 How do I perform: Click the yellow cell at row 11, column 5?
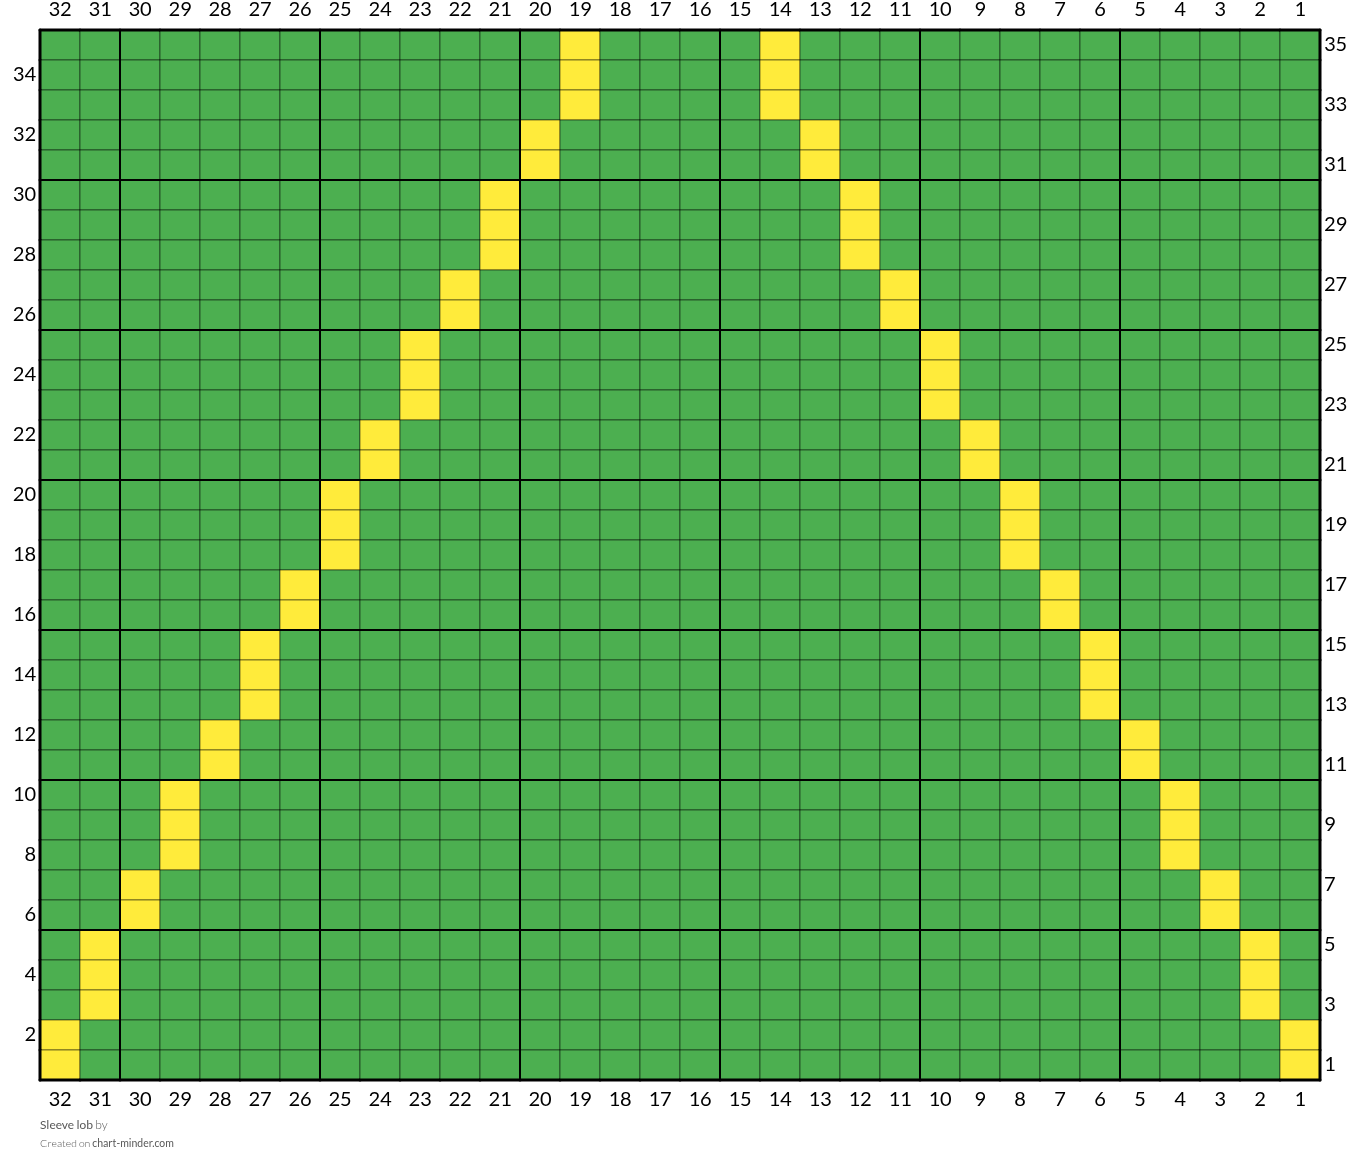click(1140, 765)
